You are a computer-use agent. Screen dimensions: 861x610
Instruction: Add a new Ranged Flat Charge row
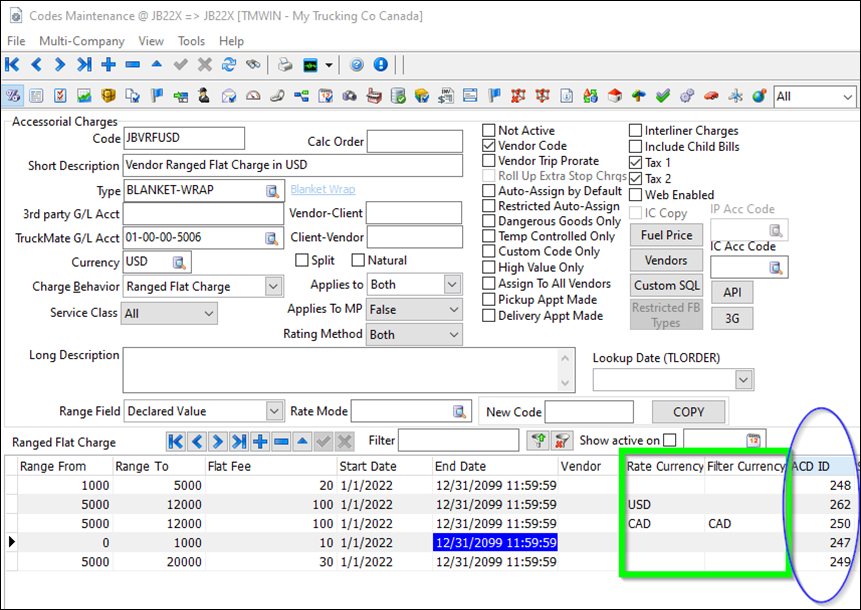[x=259, y=441]
